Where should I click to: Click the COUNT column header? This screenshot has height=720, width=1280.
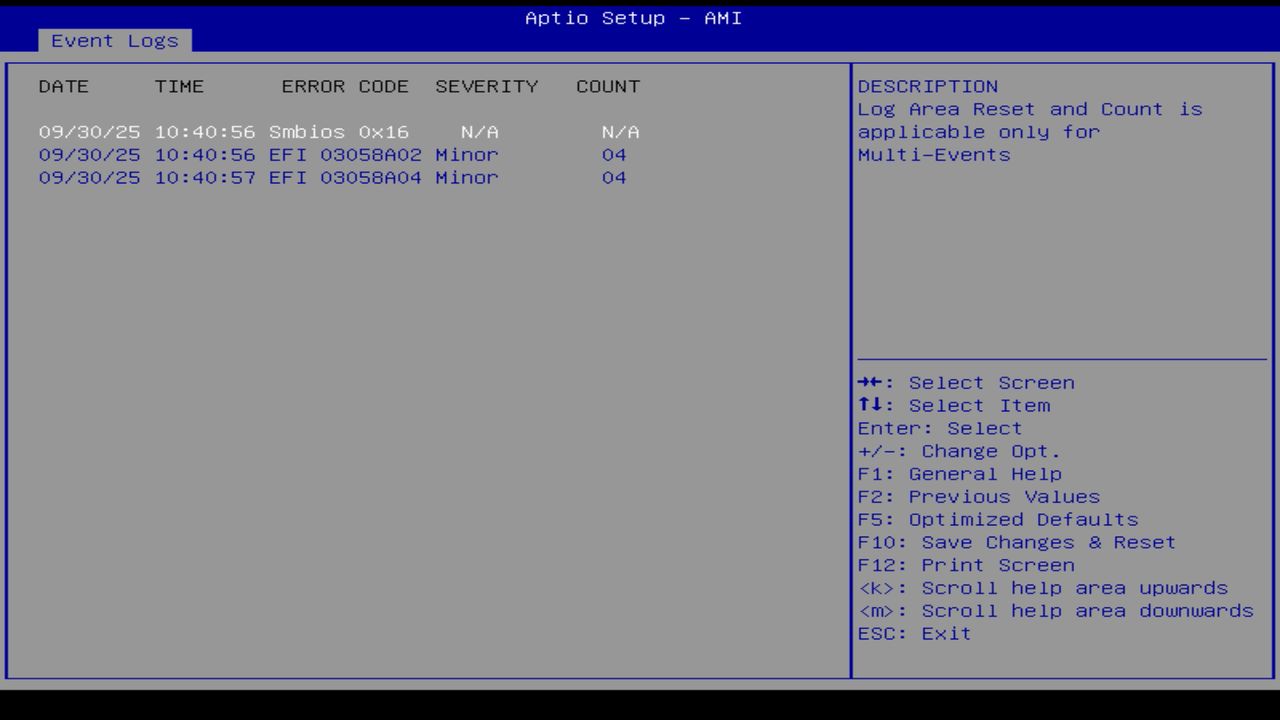point(607,86)
